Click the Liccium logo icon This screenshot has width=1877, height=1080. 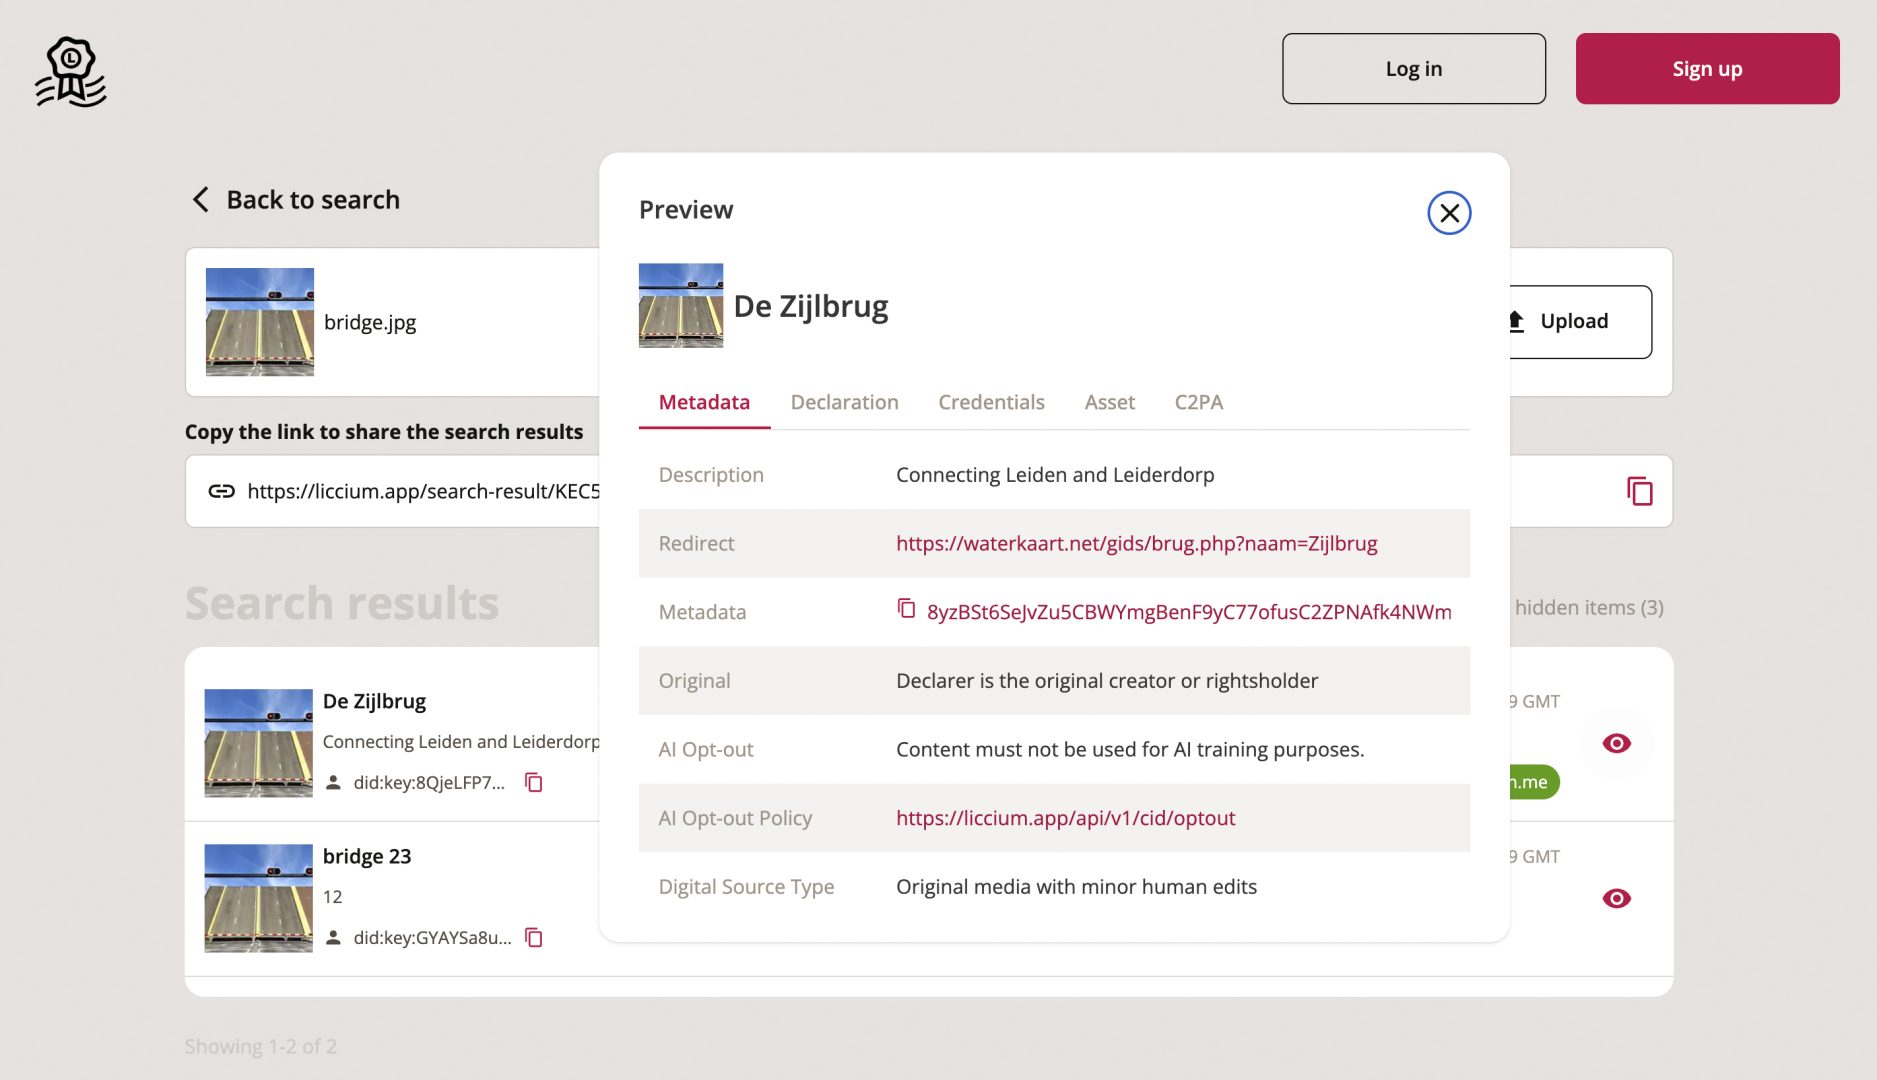point(71,71)
